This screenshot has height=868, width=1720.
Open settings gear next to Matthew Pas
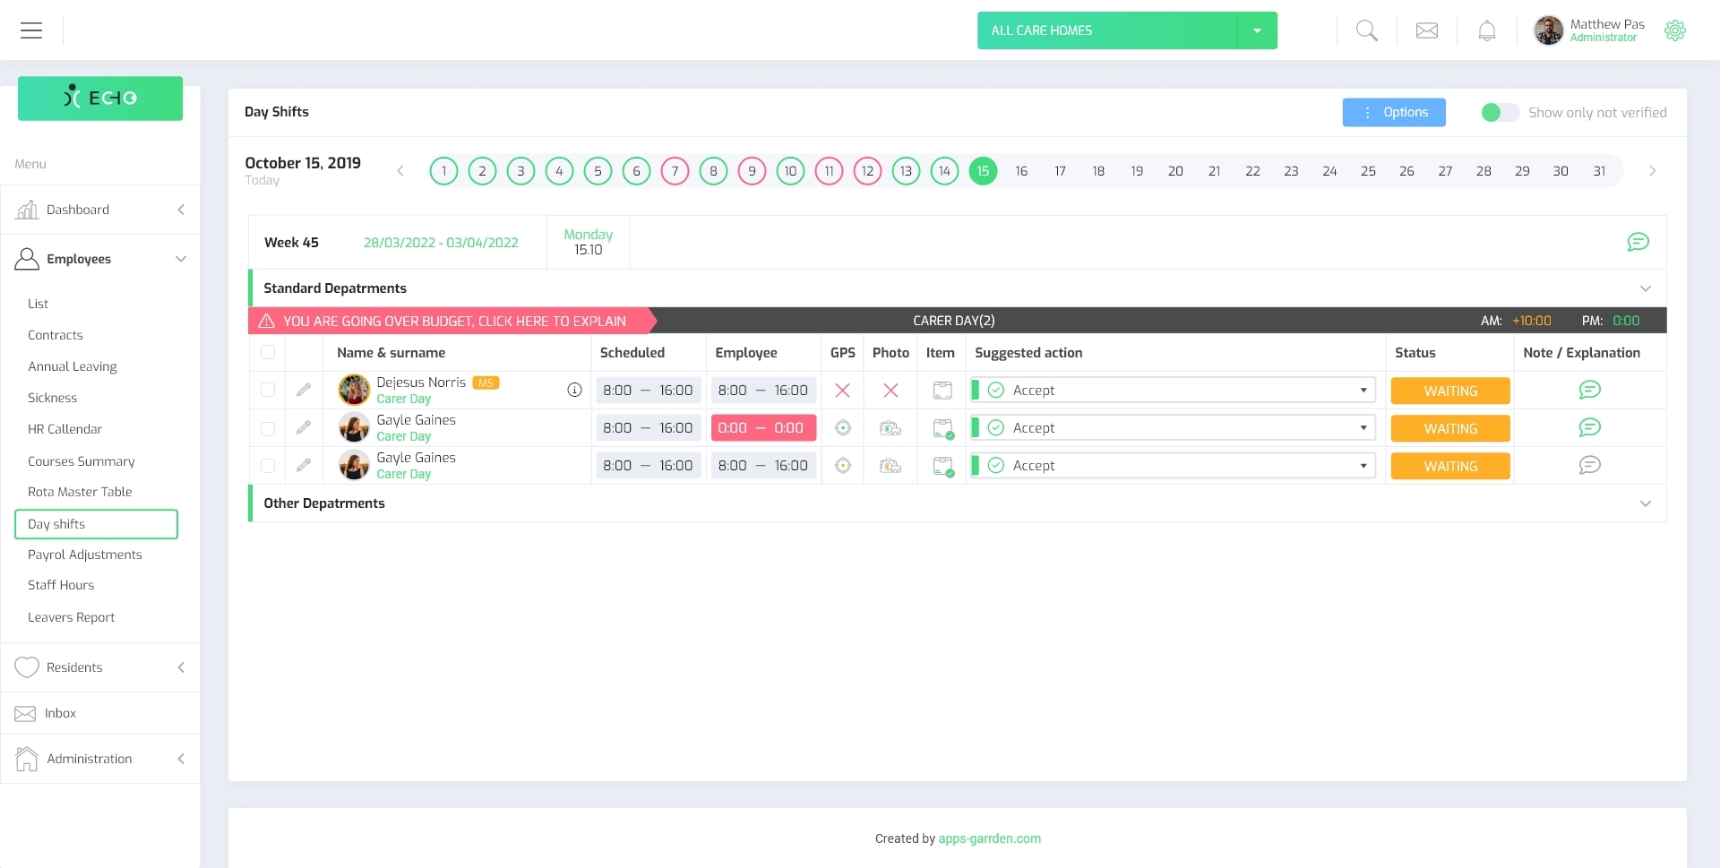point(1675,31)
